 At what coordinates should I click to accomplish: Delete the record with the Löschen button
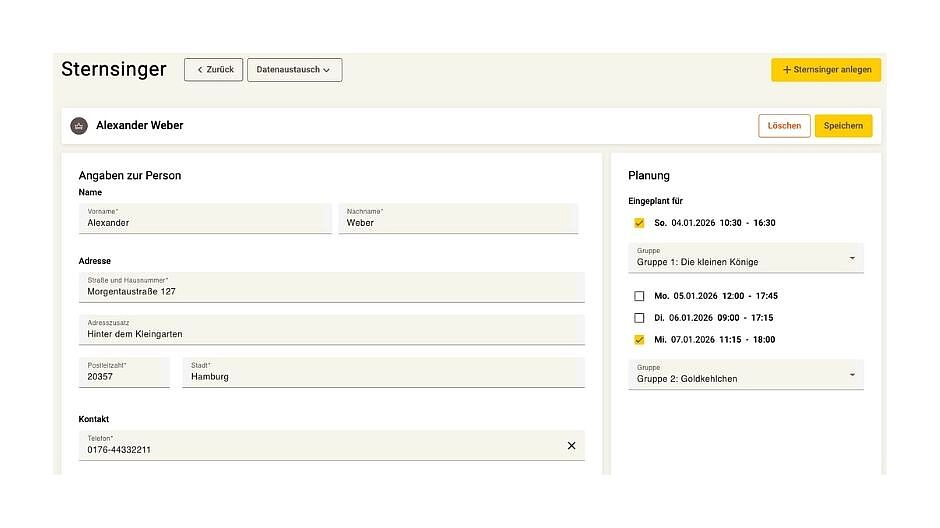tap(784, 126)
